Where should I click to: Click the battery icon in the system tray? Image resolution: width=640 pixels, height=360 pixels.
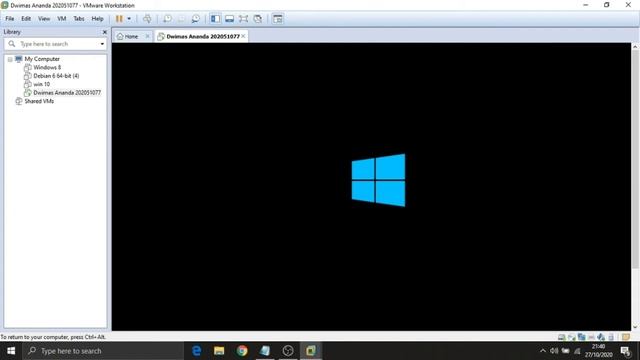click(565, 351)
